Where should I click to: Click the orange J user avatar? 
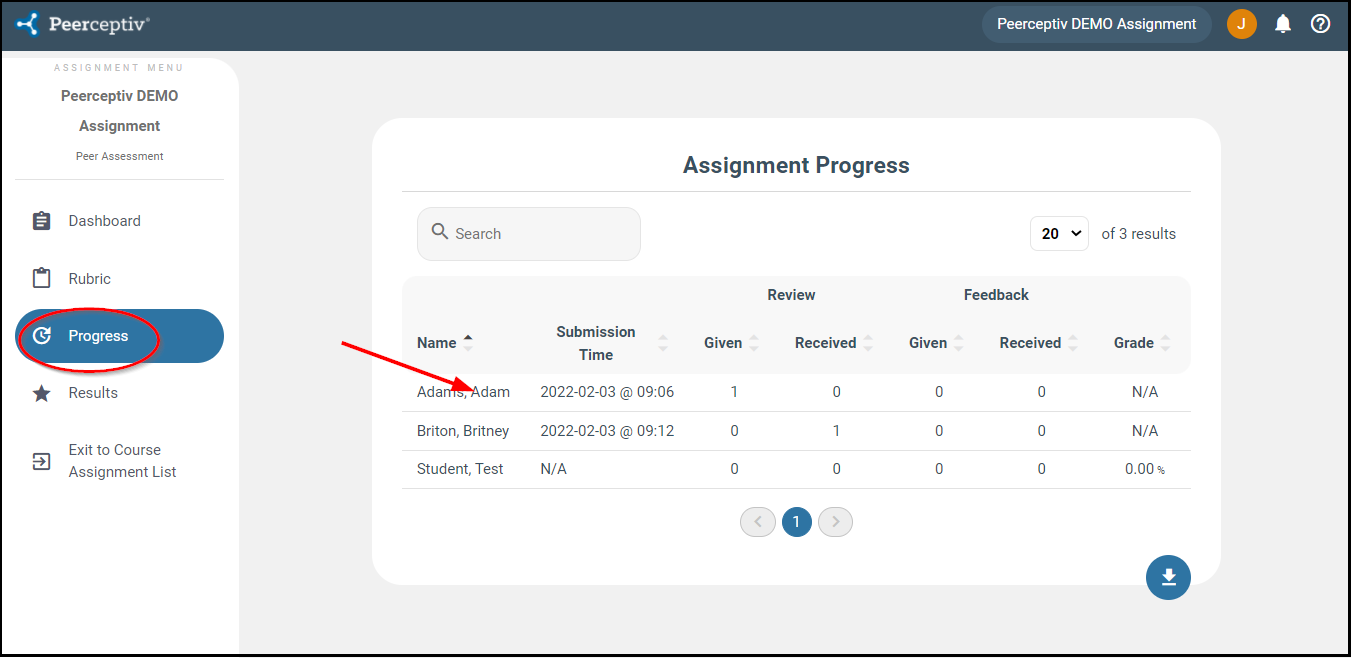point(1241,24)
